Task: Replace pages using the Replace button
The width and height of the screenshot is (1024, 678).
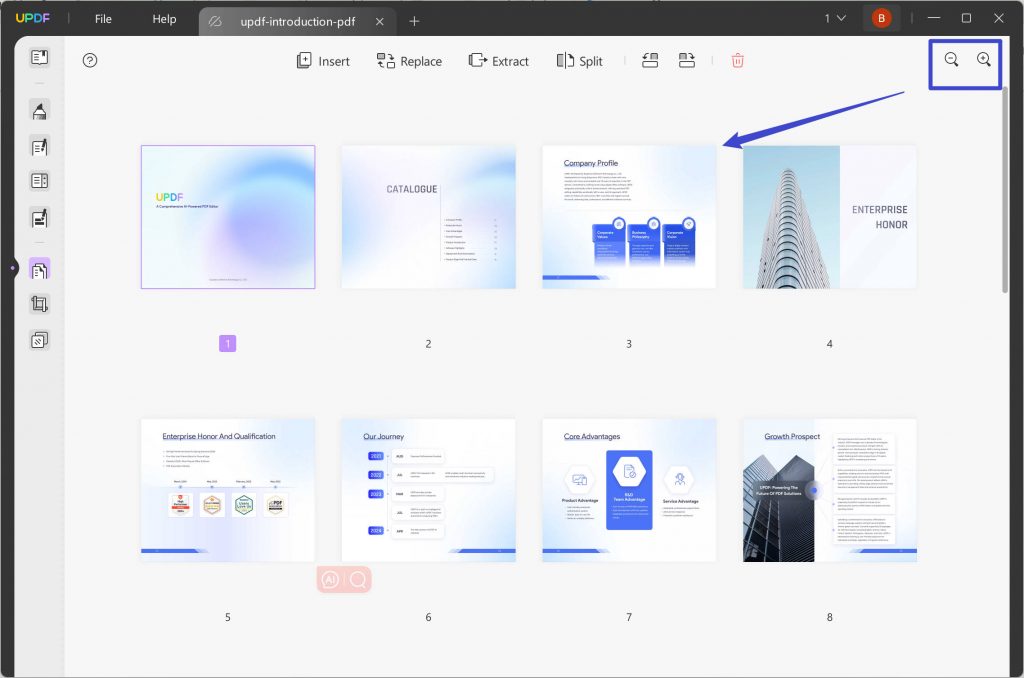Action: [409, 61]
